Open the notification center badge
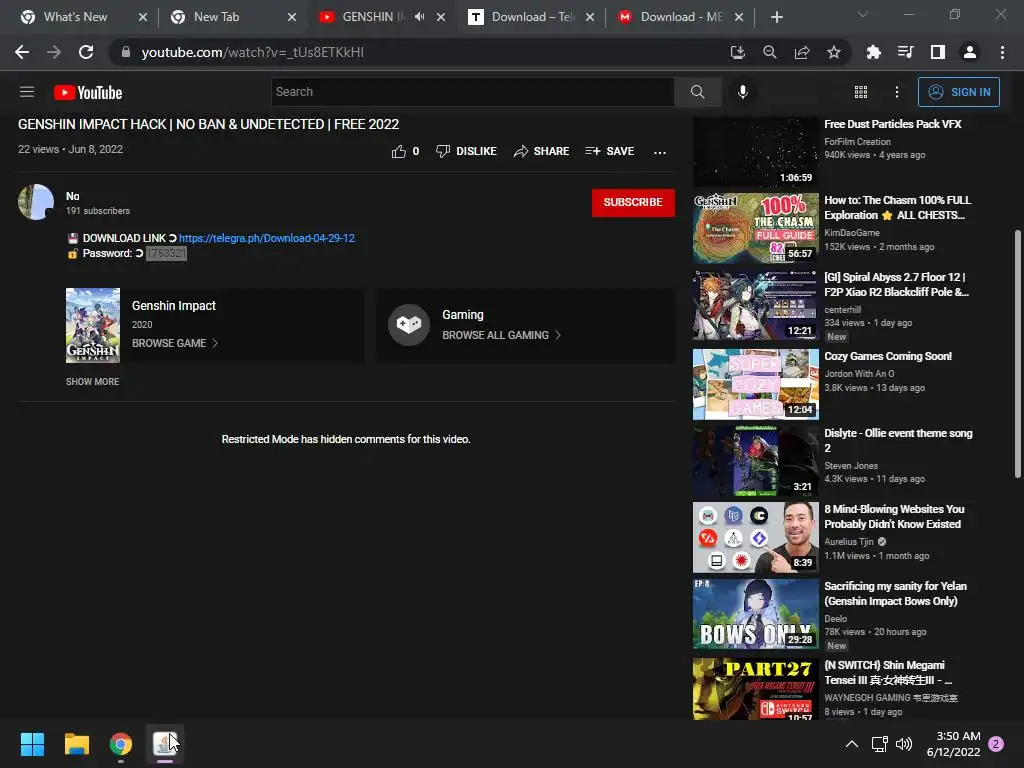Viewport: 1024px width, 768px height. (996, 744)
